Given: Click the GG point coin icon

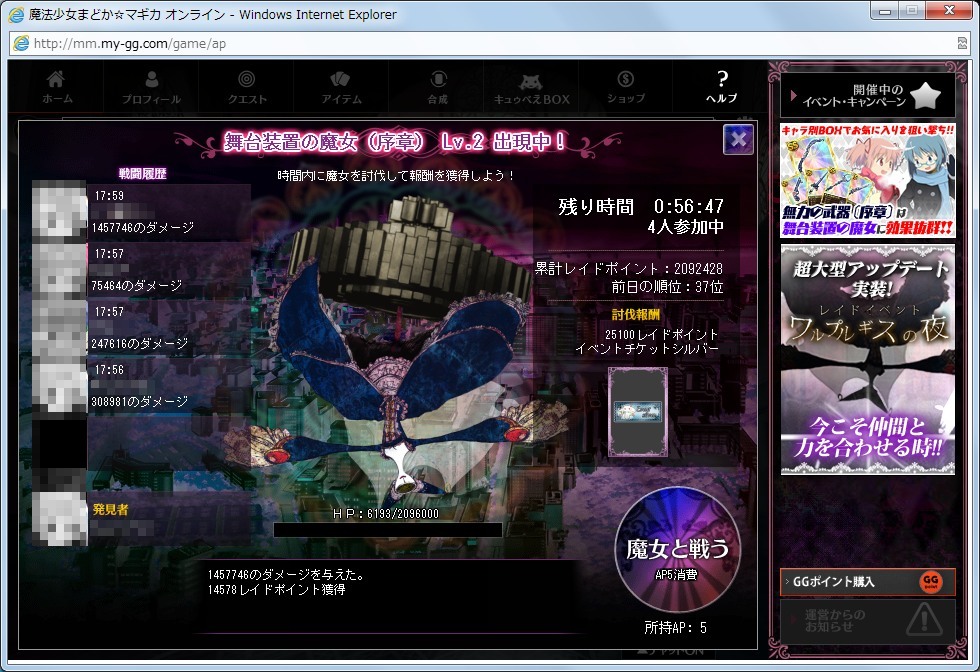Looking at the screenshot, I should click(931, 581).
